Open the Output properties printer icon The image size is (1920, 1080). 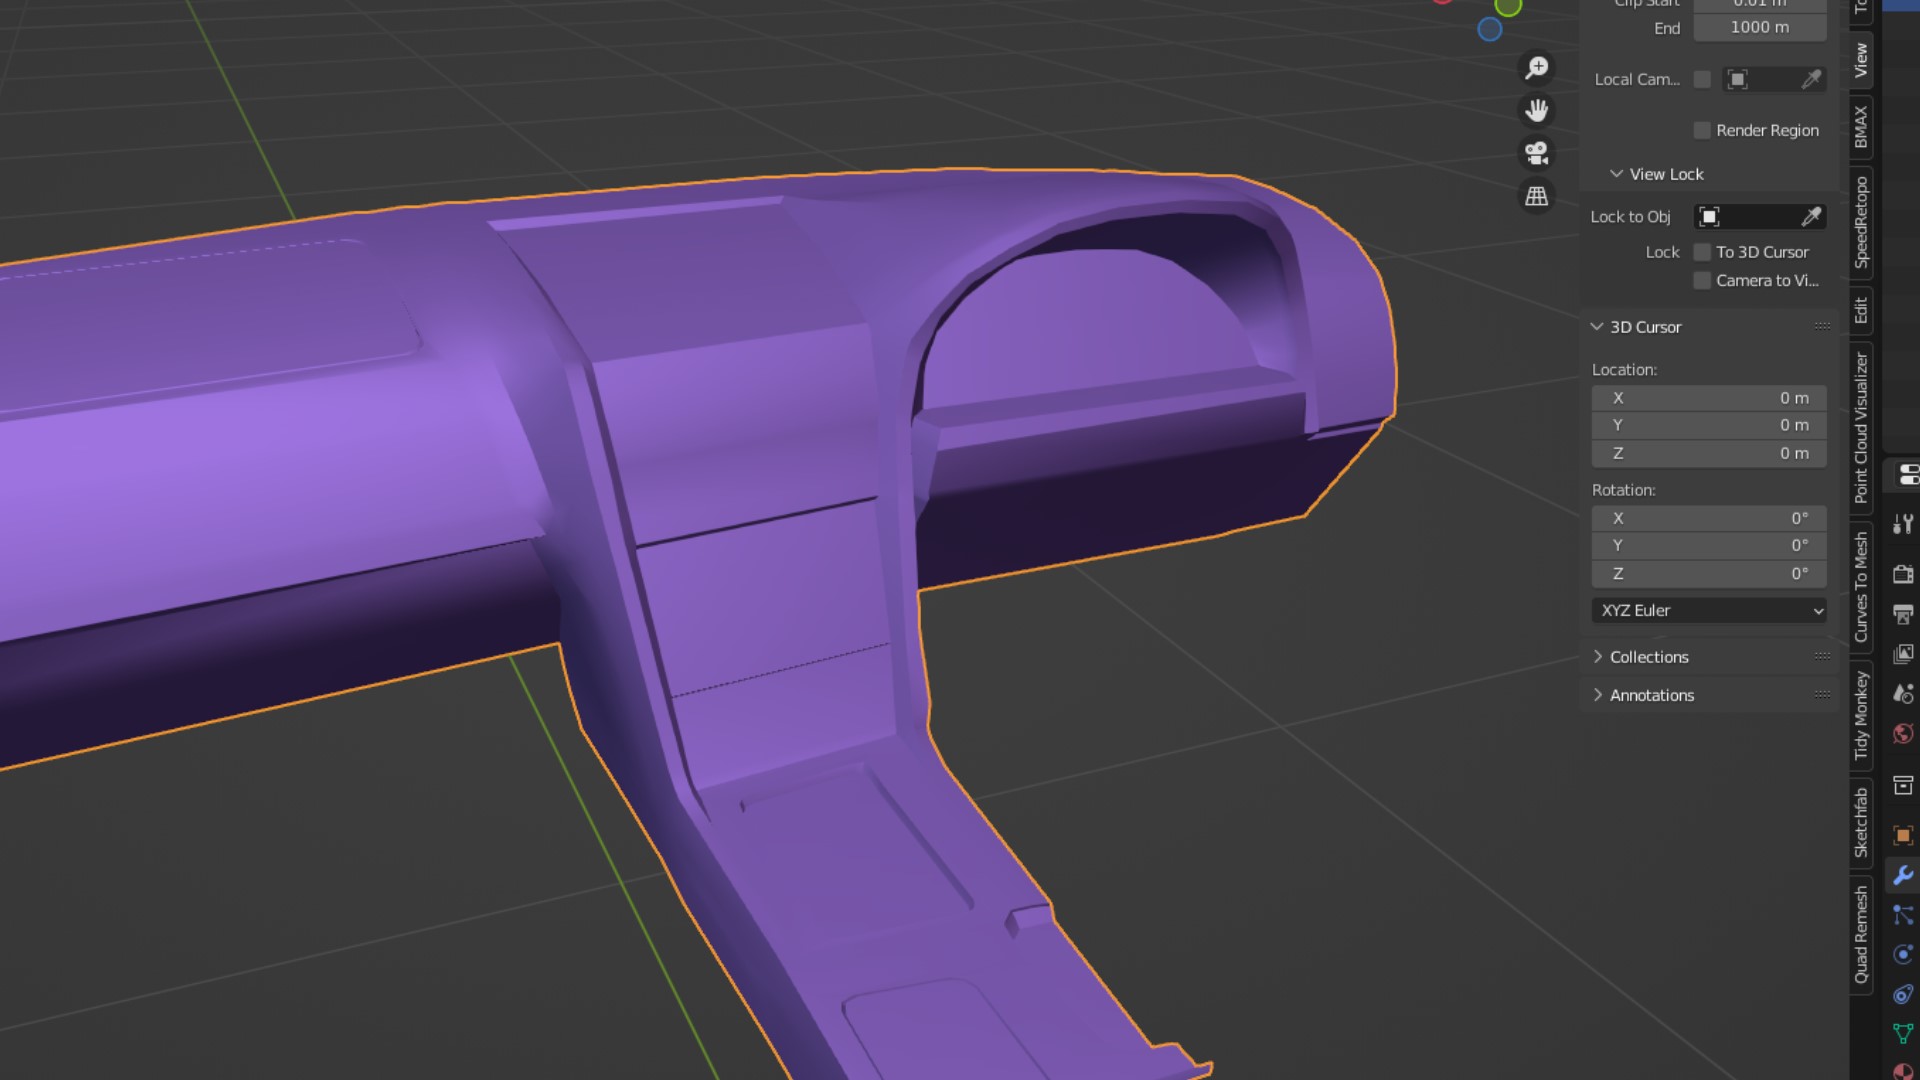tap(1903, 614)
